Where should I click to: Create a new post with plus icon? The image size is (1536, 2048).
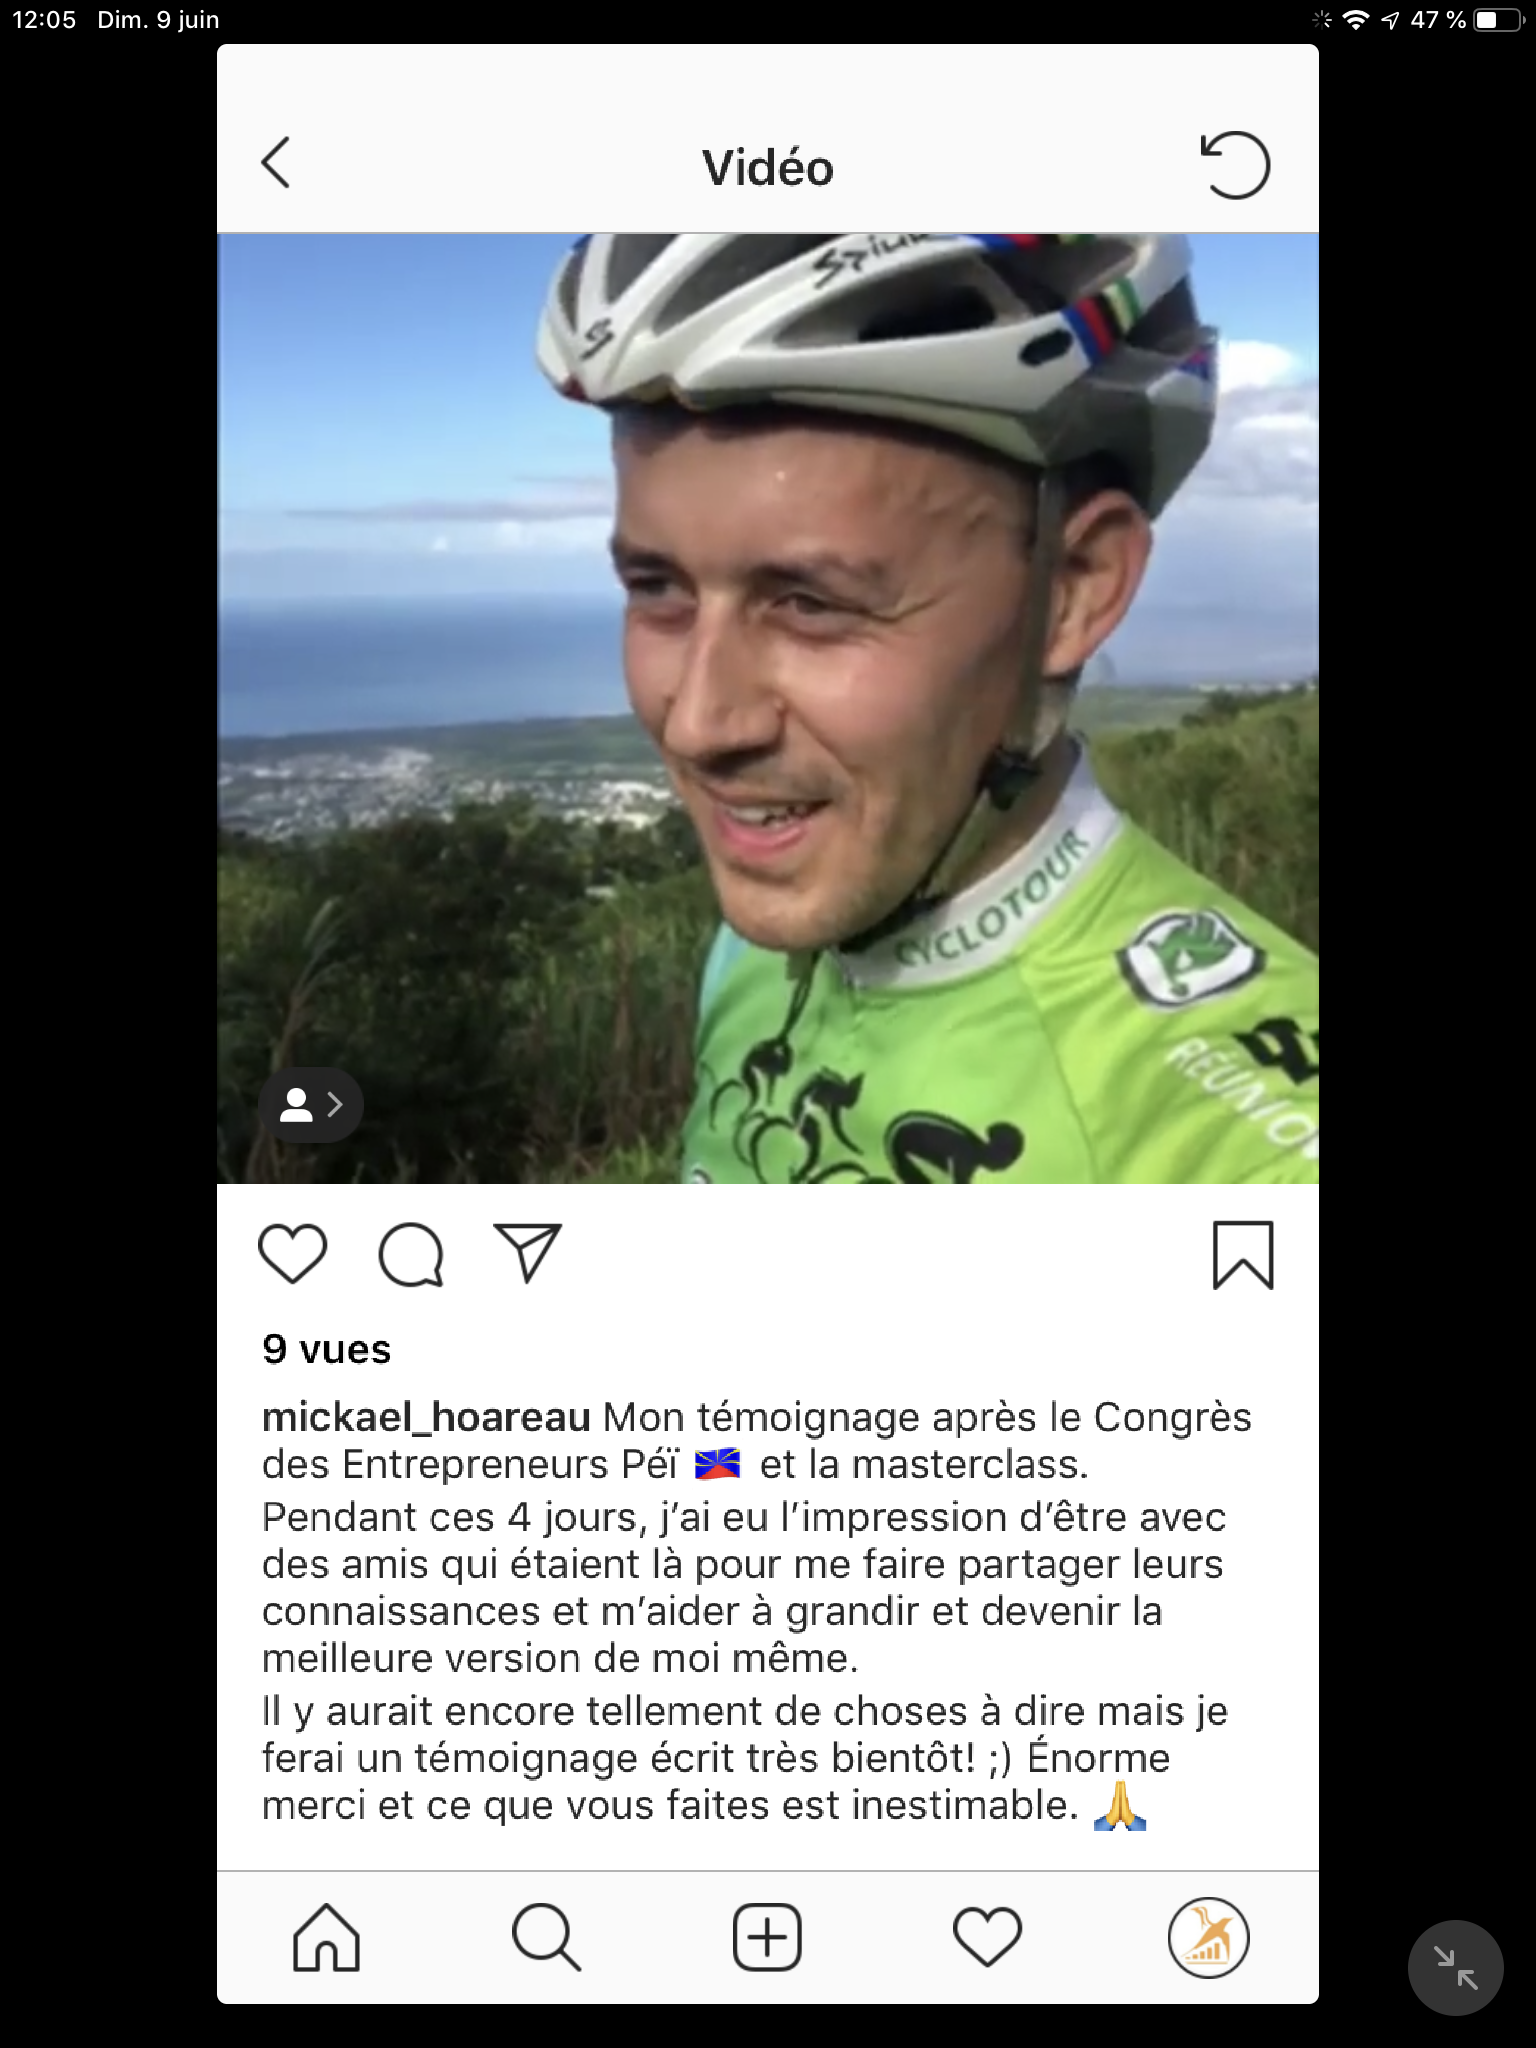[x=767, y=1937]
